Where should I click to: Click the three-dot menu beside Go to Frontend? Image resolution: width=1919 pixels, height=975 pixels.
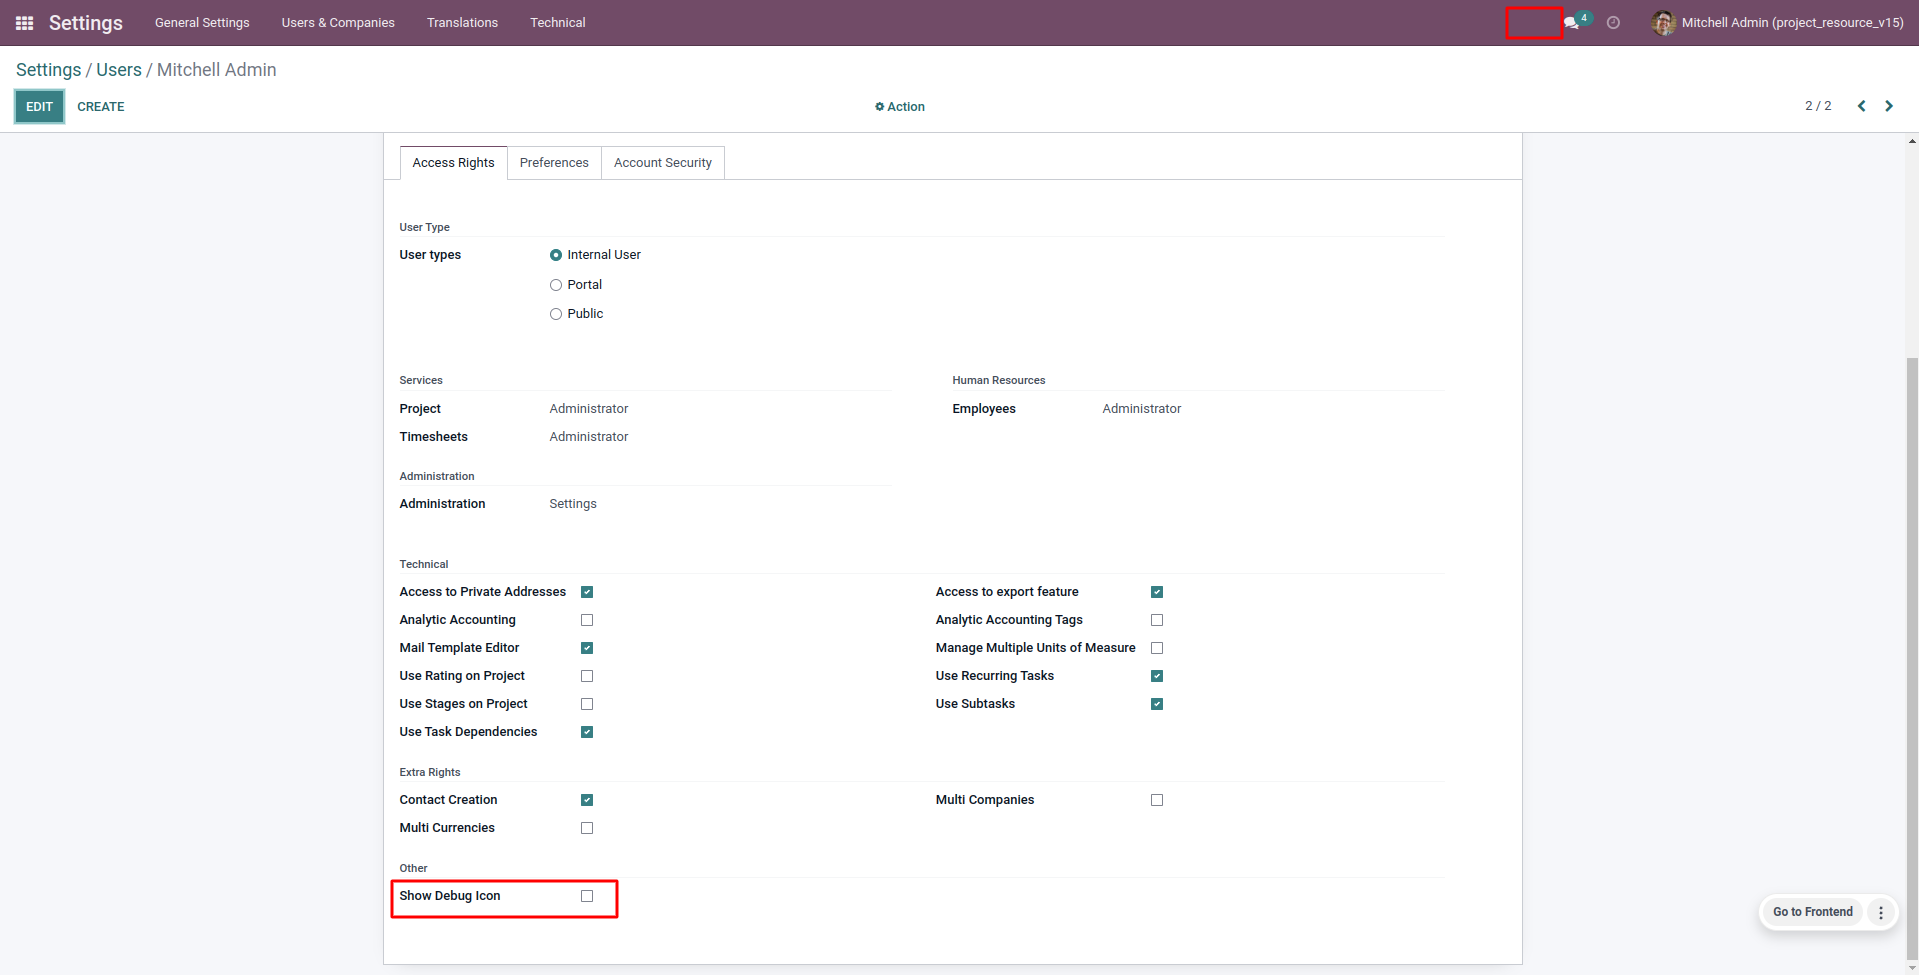[x=1881, y=912]
